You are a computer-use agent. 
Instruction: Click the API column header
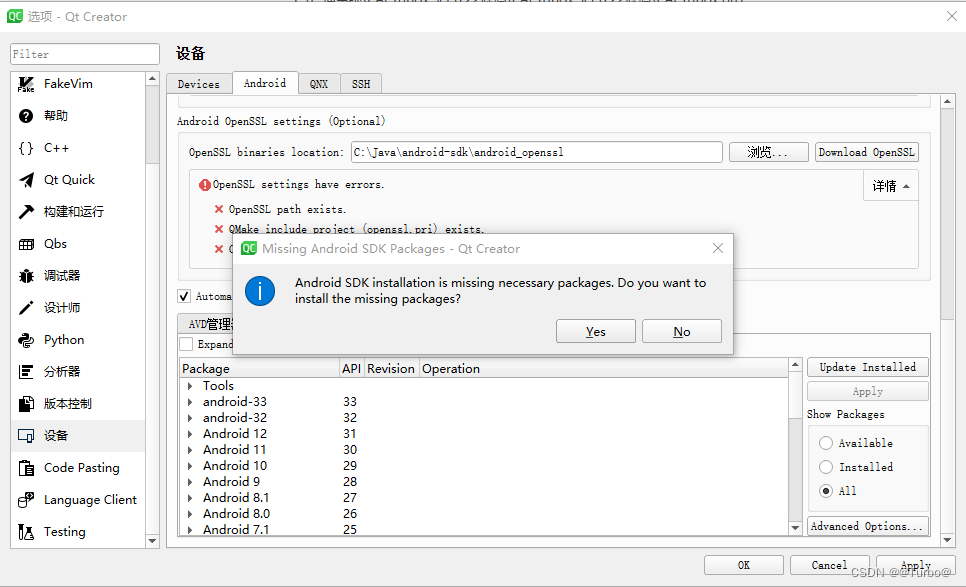[352, 368]
